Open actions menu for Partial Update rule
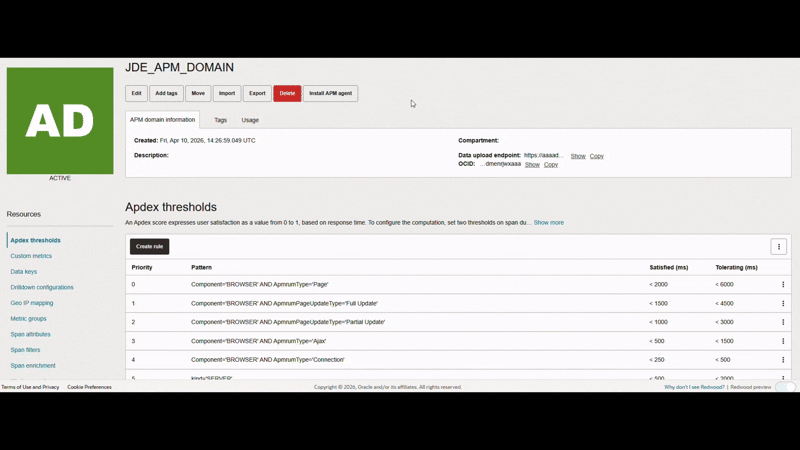This screenshot has width=800, height=450. (x=783, y=322)
